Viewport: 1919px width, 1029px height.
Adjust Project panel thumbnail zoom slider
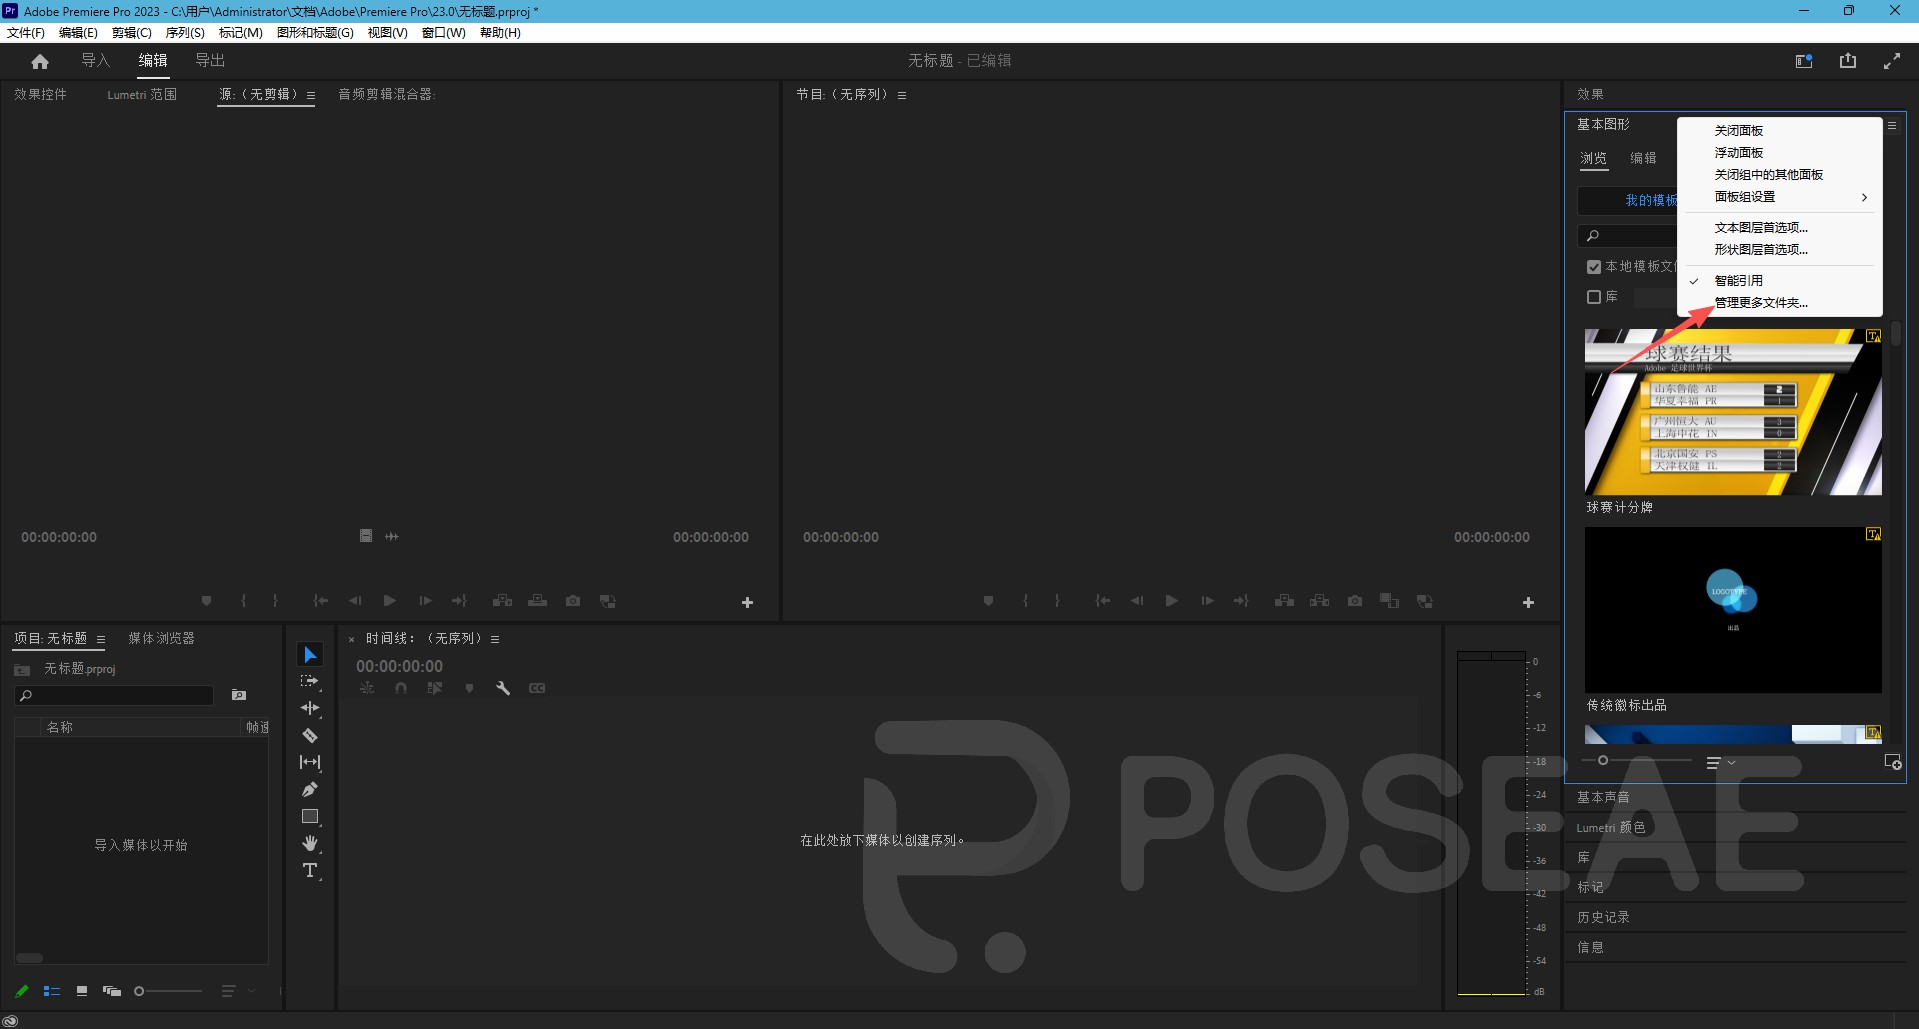click(168, 991)
